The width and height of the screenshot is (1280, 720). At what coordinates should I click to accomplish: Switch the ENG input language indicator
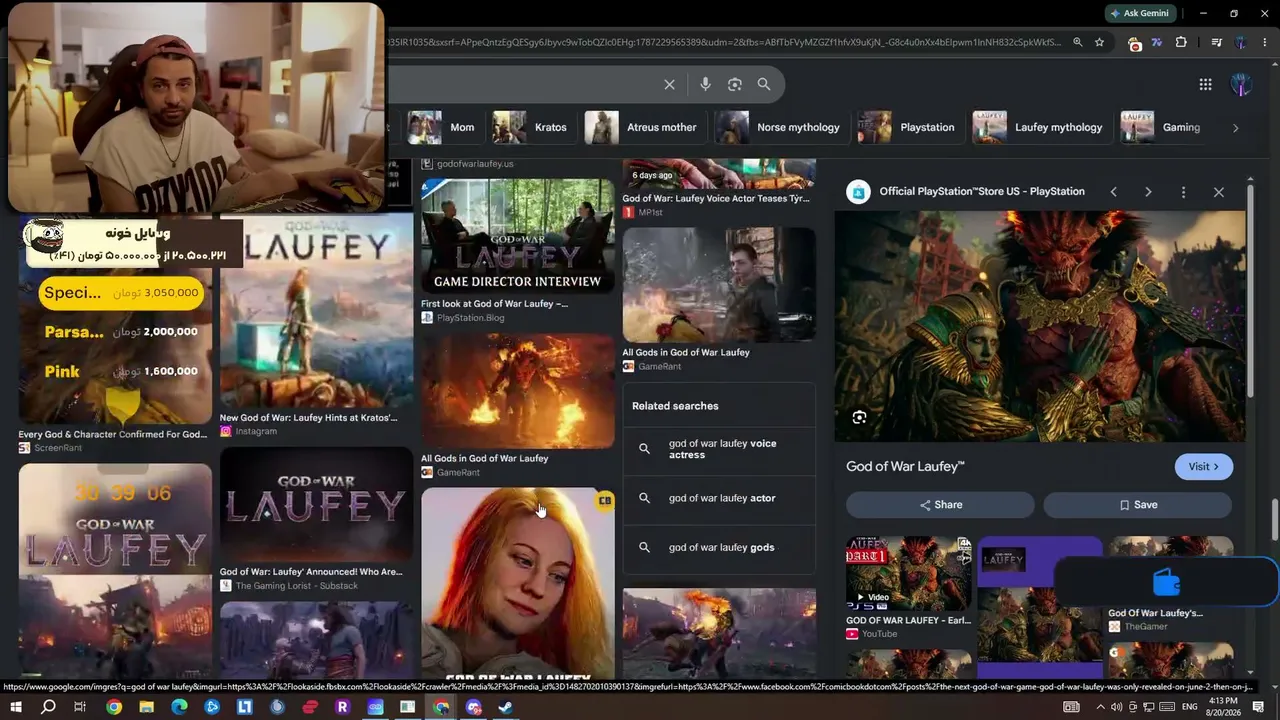click(x=1189, y=707)
